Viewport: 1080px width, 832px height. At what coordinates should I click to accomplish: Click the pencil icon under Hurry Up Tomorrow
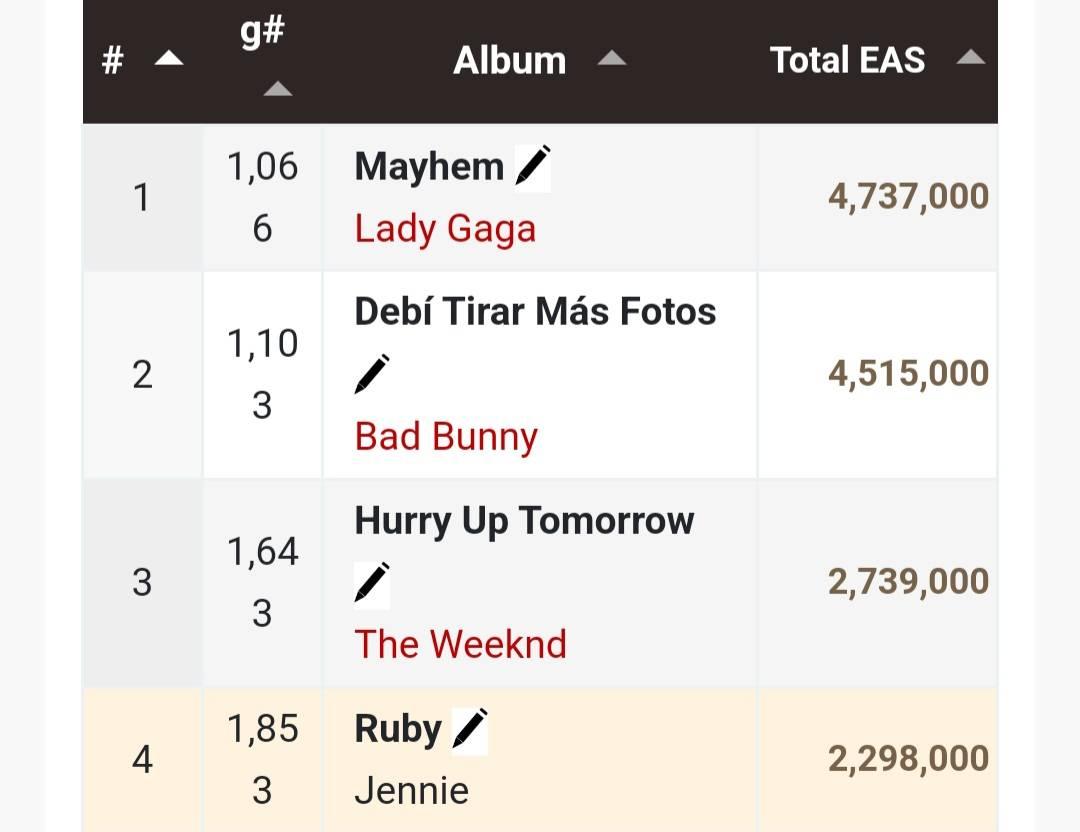372,583
